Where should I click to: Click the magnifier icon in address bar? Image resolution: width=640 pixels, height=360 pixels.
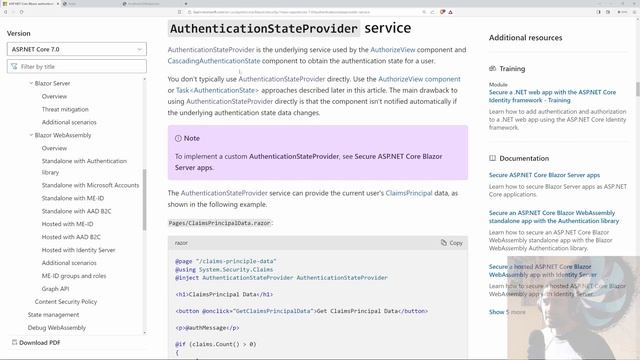424,12
